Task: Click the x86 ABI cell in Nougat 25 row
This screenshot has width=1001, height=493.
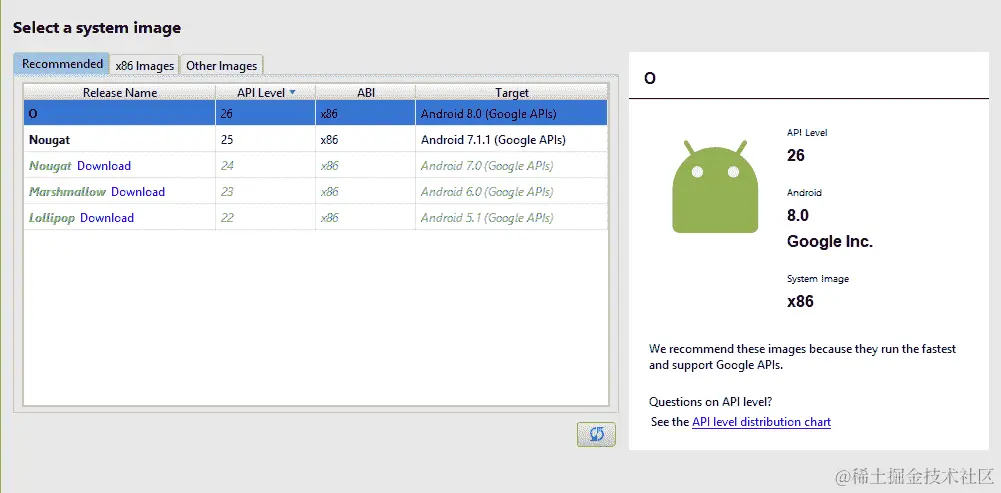Action: [366, 139]
